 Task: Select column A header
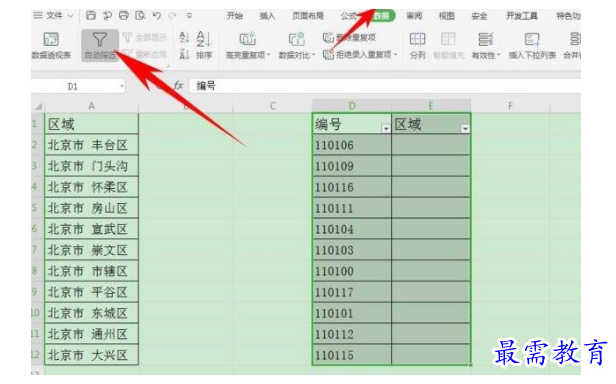pyautogui.click(x=92, y=106)
